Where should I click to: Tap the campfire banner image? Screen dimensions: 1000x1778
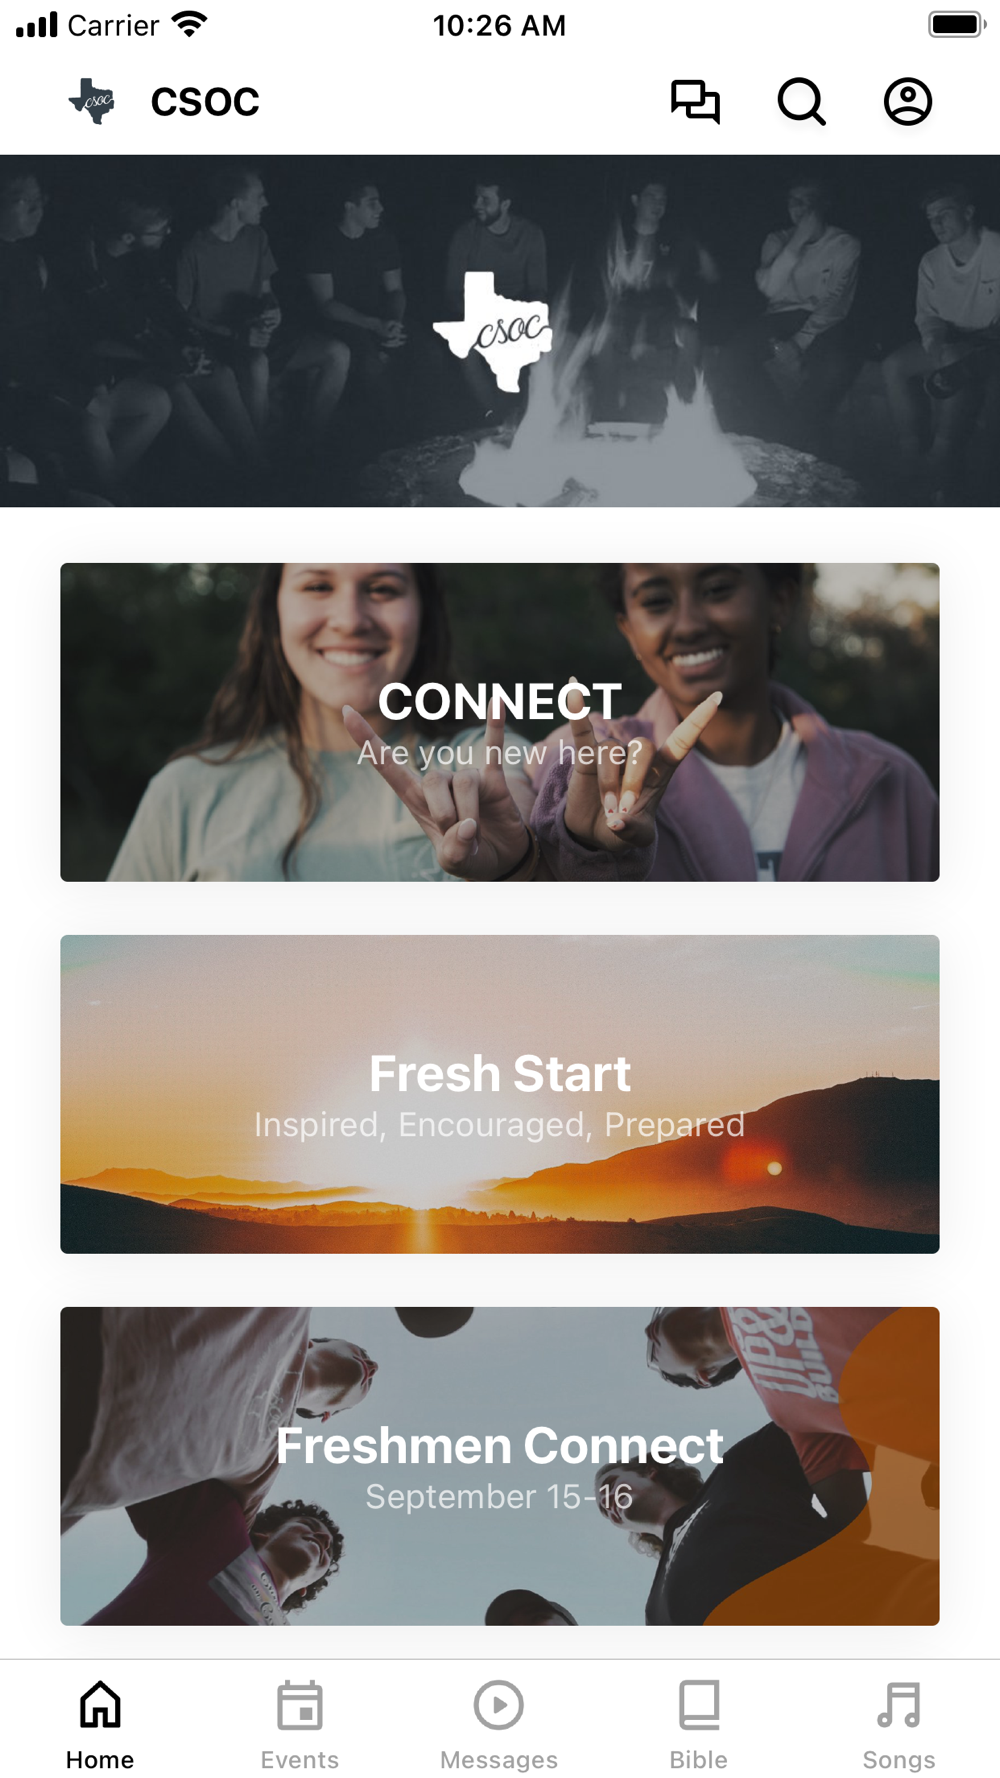point(500,331)
